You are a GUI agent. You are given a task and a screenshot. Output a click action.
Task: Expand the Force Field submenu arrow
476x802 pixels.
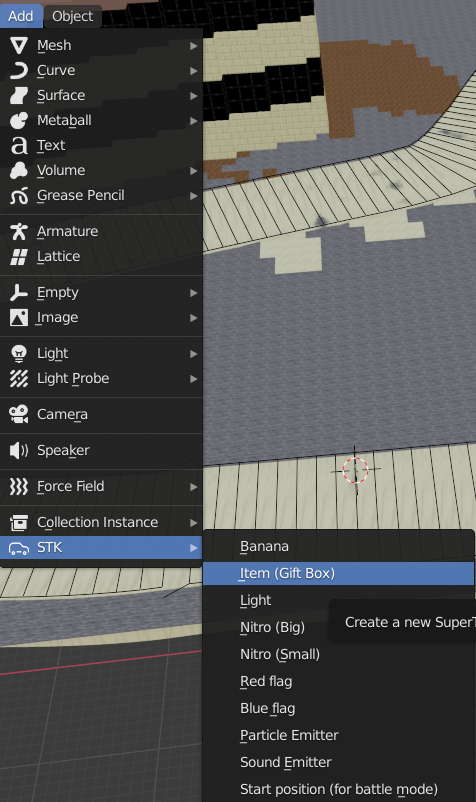193,486
